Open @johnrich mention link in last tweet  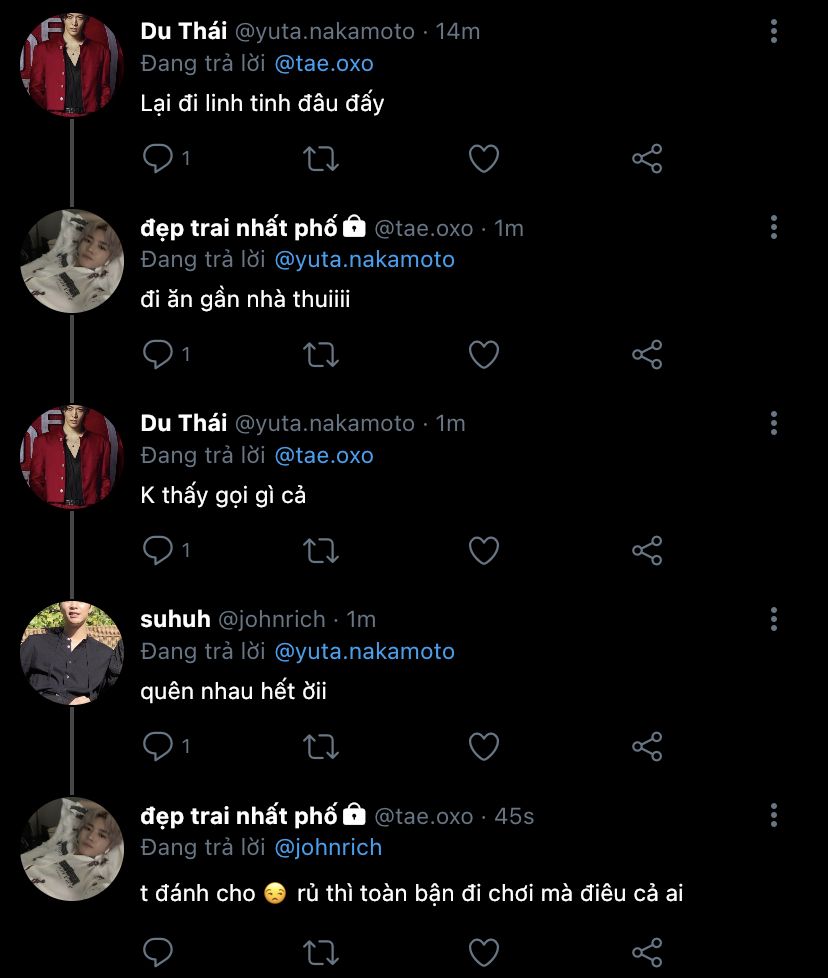(328, 847)
